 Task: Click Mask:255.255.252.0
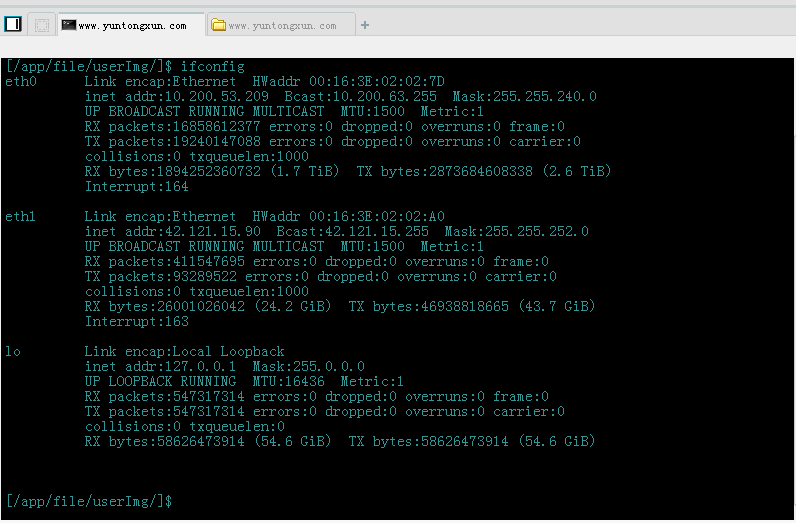(516, 232)
